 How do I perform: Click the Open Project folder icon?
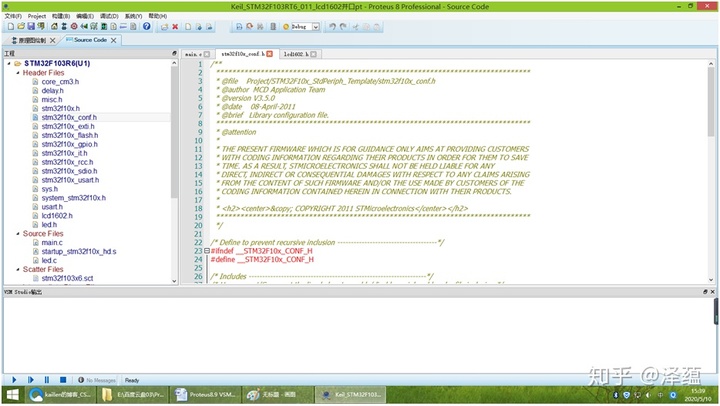coord(21,27)
